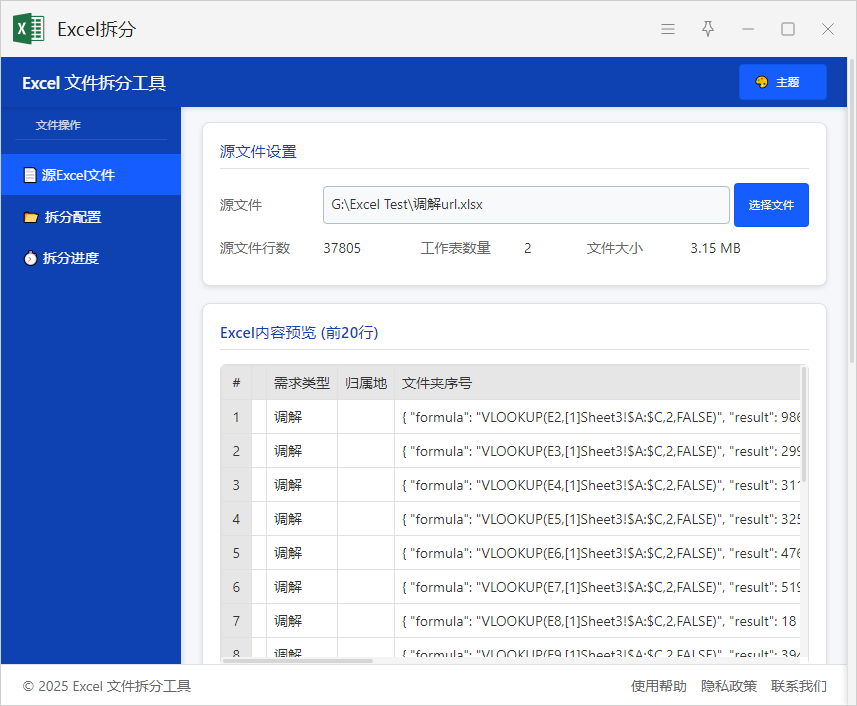The width and height of the screenshot is (857, 706).
Task: Click the source file path input field
Action: pos(526,205)
